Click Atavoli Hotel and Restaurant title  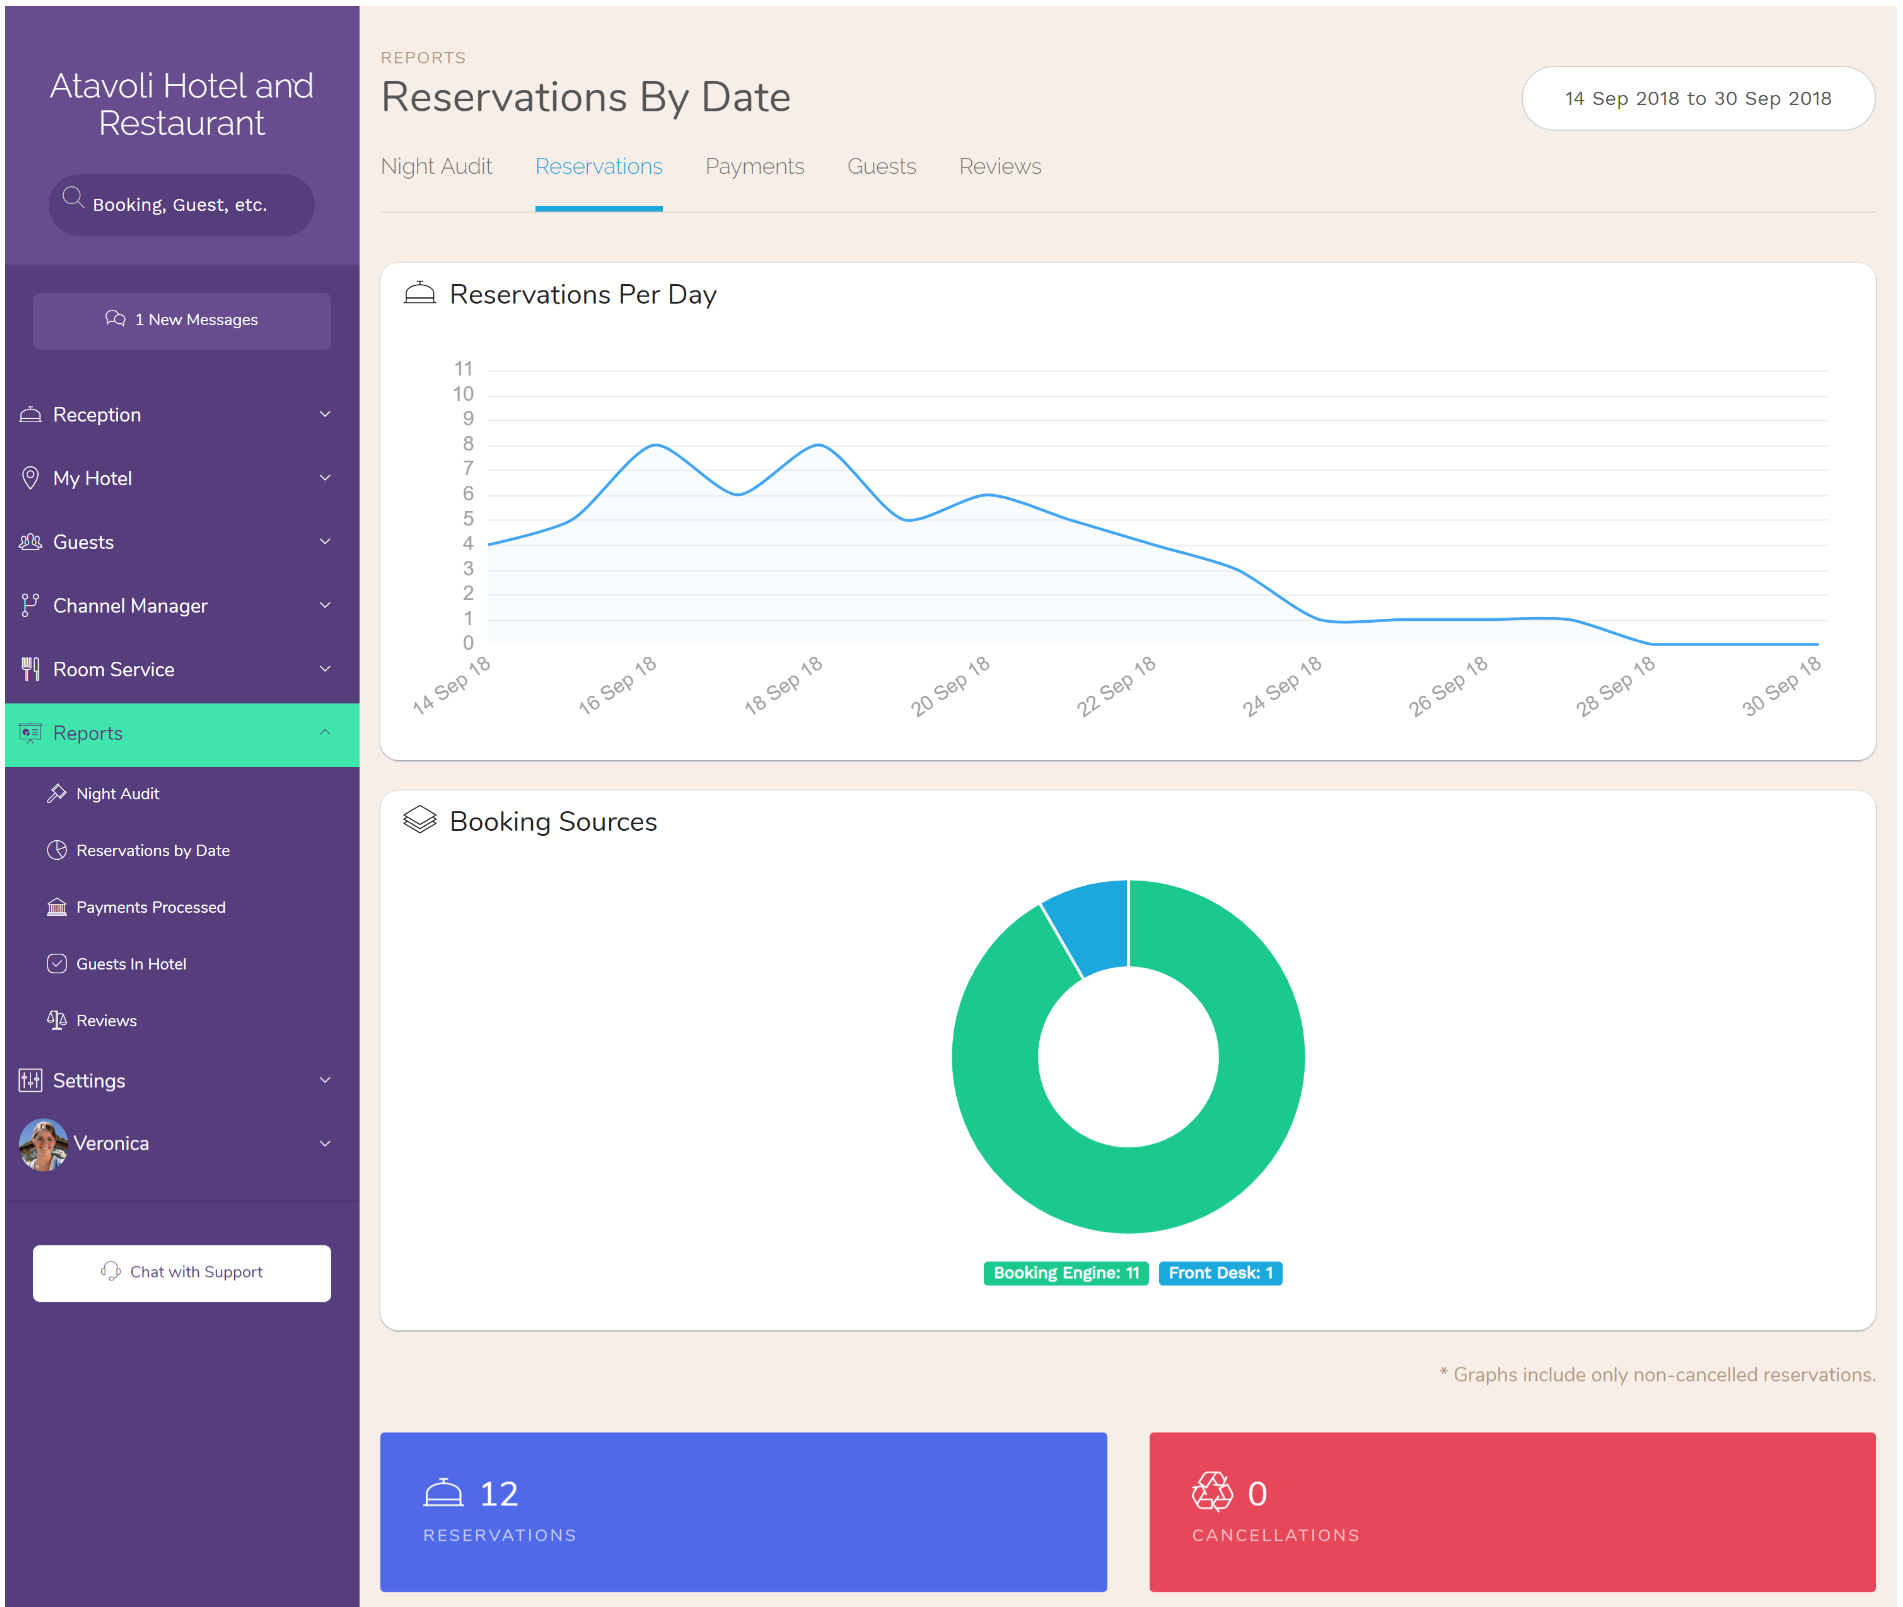(x=182, y=104)
